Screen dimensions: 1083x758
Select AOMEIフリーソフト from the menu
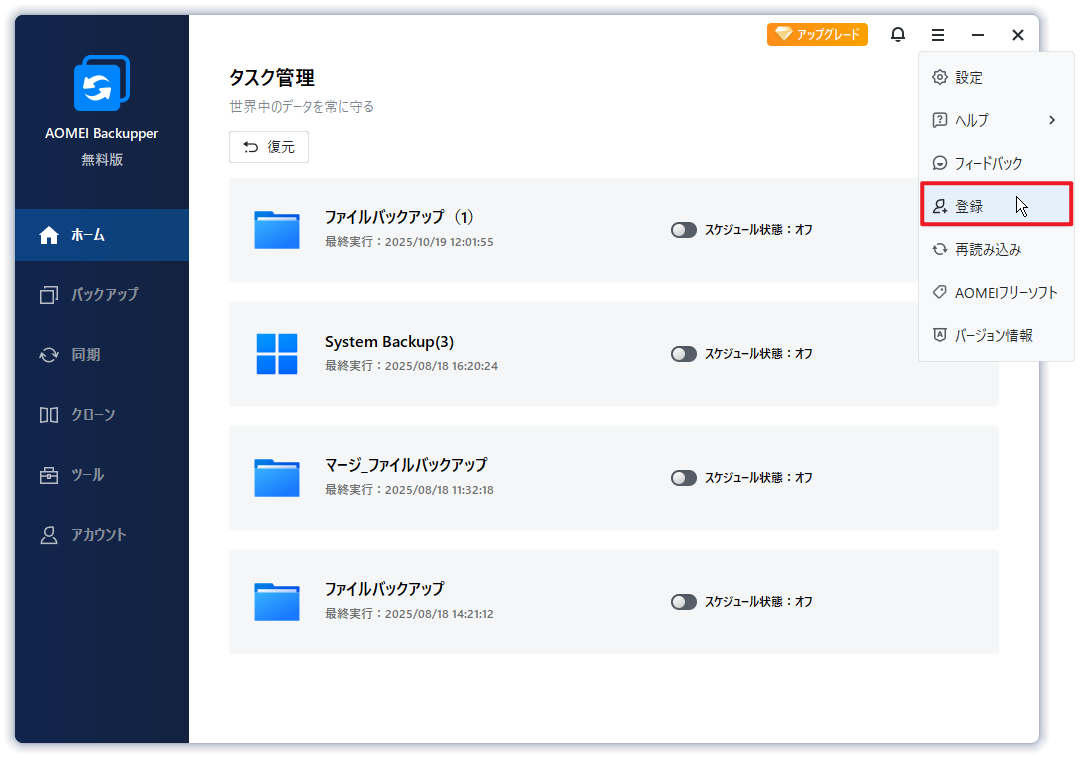(996, 292)
